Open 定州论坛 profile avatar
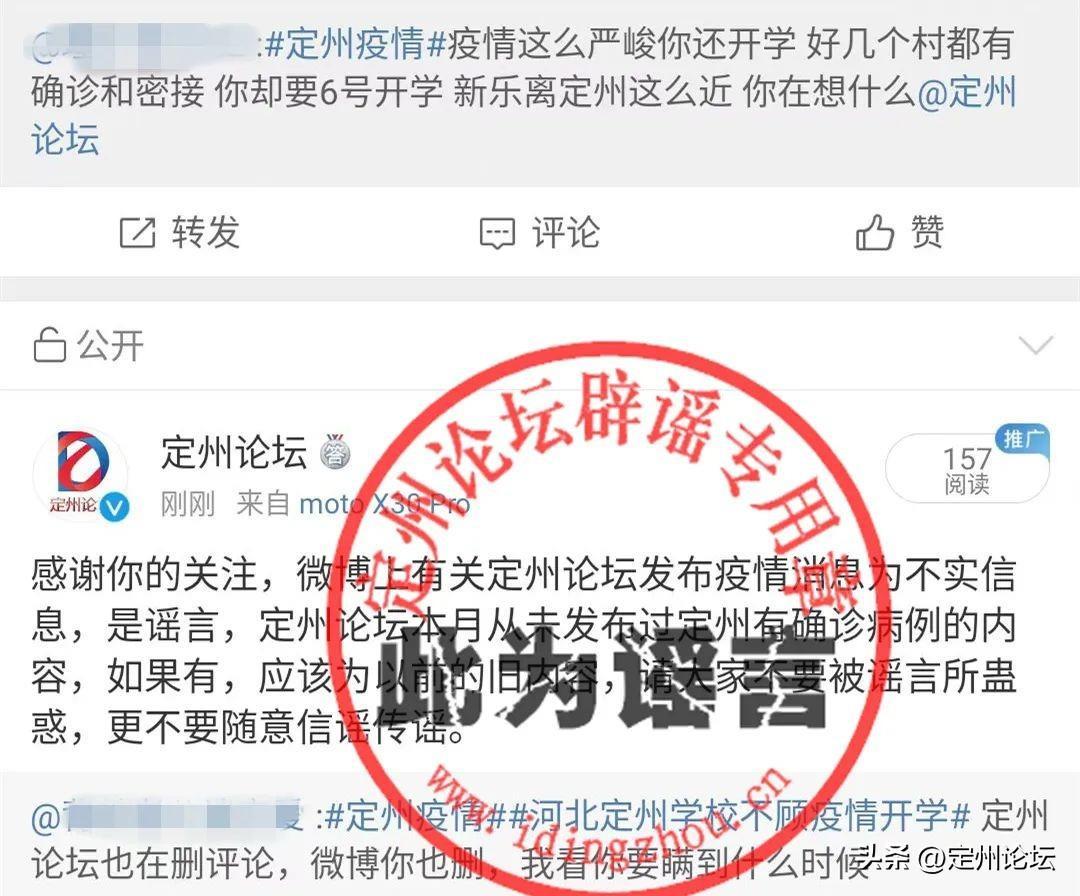1080x896 pixels. pyautogui.click(x=81, y=473)
